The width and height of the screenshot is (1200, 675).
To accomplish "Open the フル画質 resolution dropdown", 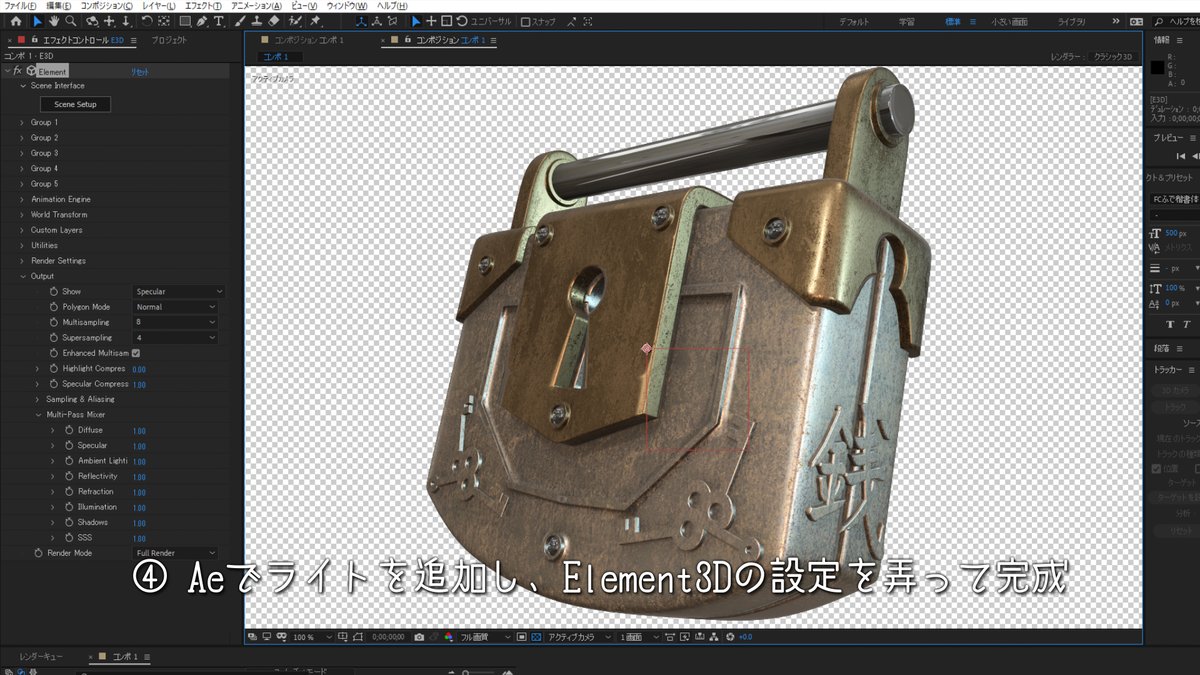I will (x=485, y=637).
